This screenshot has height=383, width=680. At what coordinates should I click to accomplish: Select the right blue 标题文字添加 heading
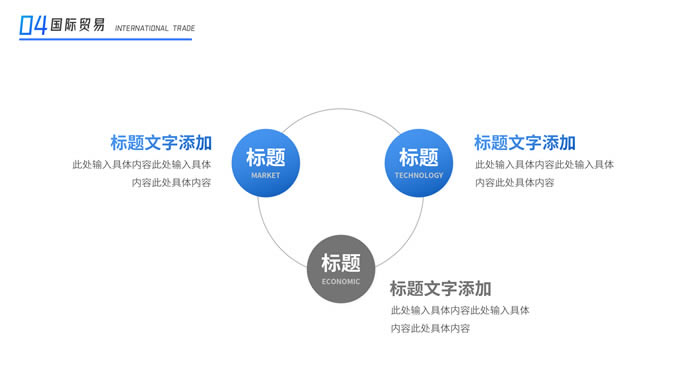coord(525,143)
